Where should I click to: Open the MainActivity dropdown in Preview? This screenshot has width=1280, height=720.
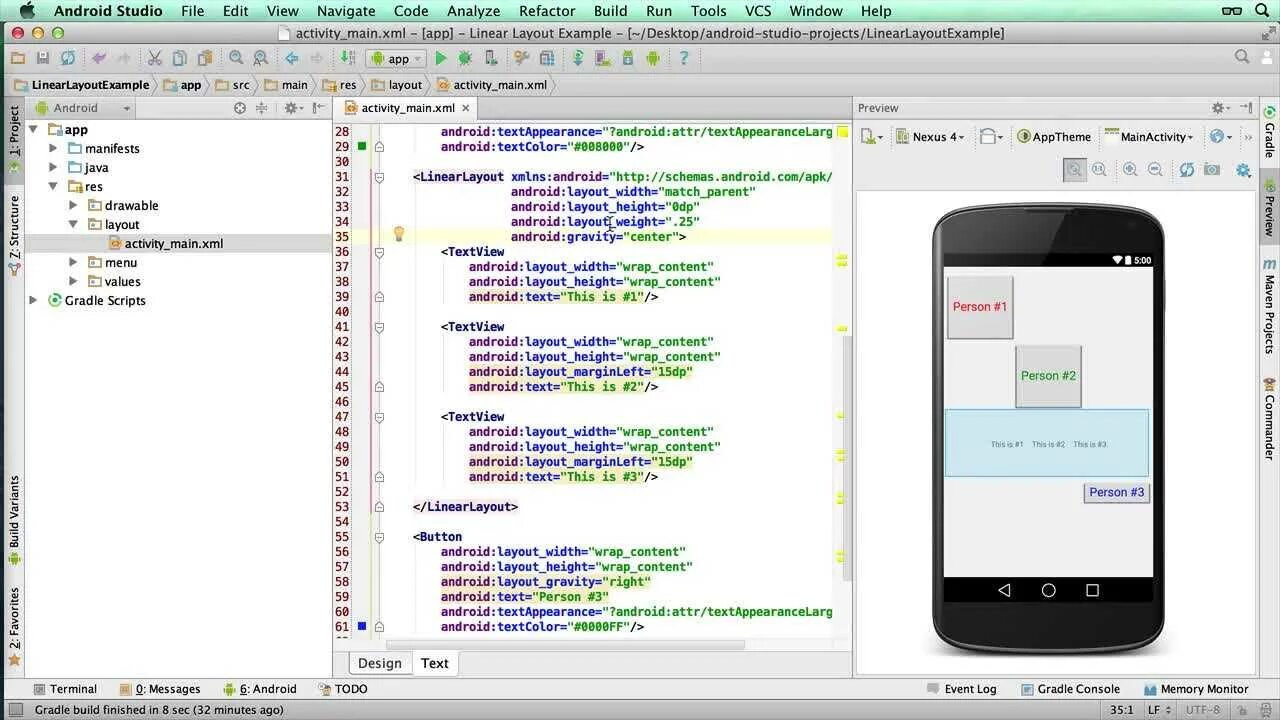point(1149,137)
